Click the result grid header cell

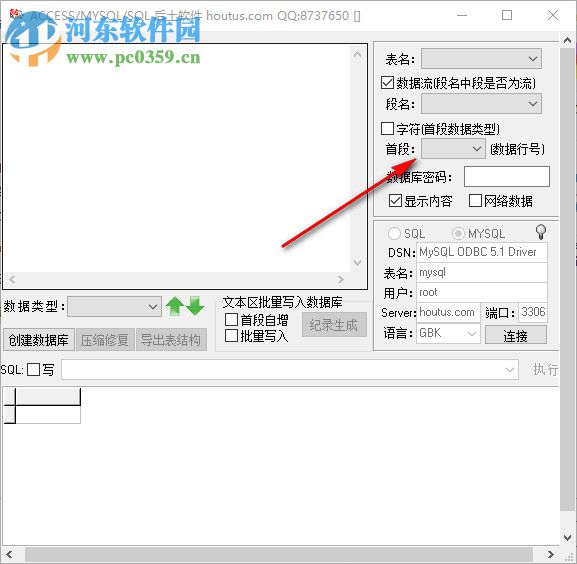(x=48, y=397)
